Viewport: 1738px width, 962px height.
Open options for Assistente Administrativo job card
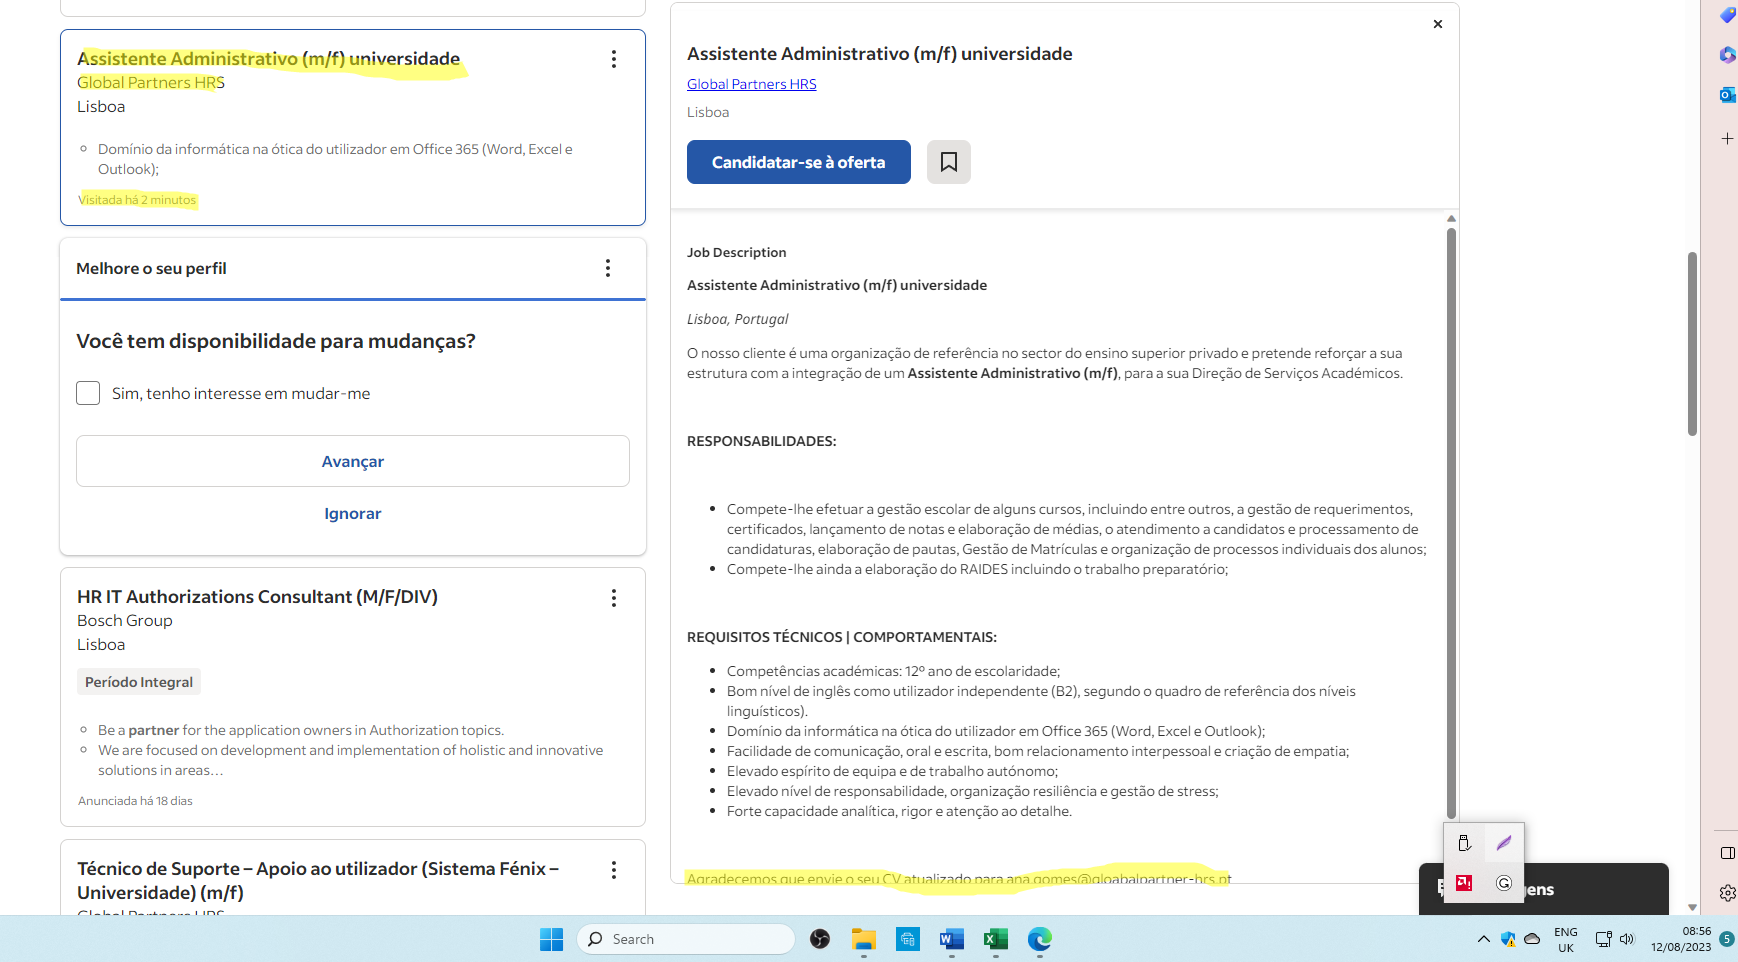pyautogui.click(x=614, y=59)
